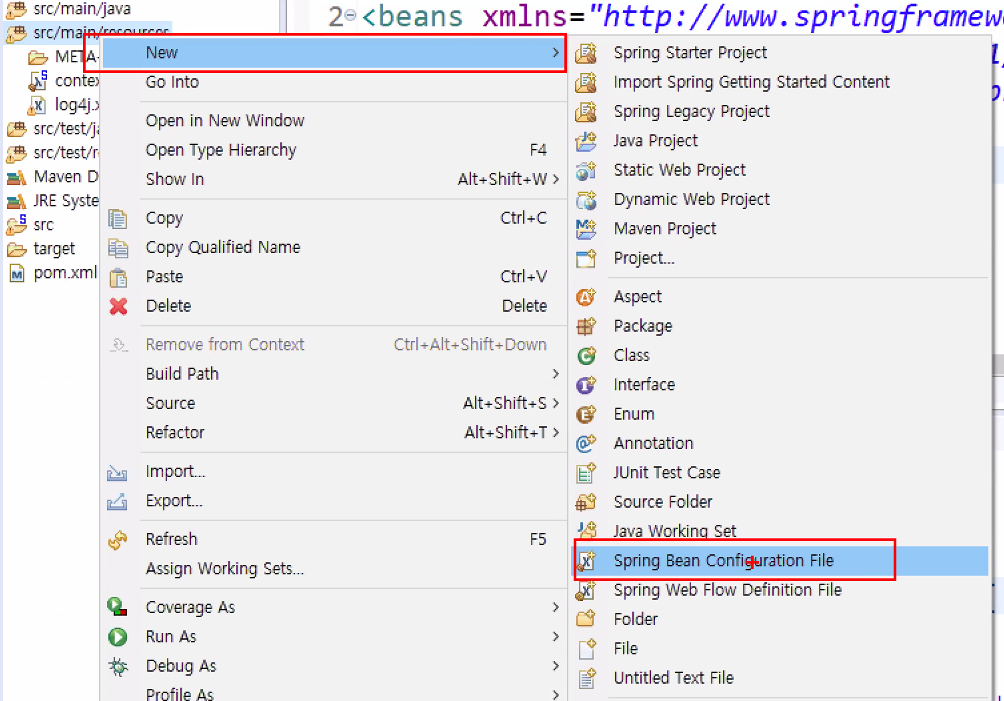Click the Static Web Project globe icon

[586, 170]
